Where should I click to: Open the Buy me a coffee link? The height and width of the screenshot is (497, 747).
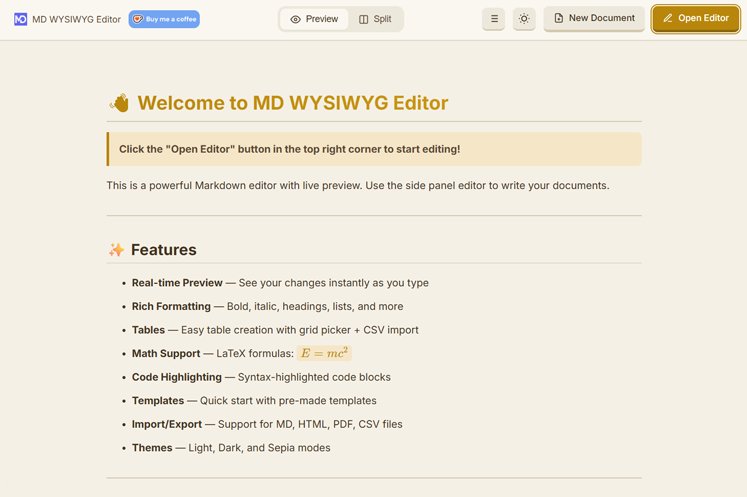coord(164,19)
